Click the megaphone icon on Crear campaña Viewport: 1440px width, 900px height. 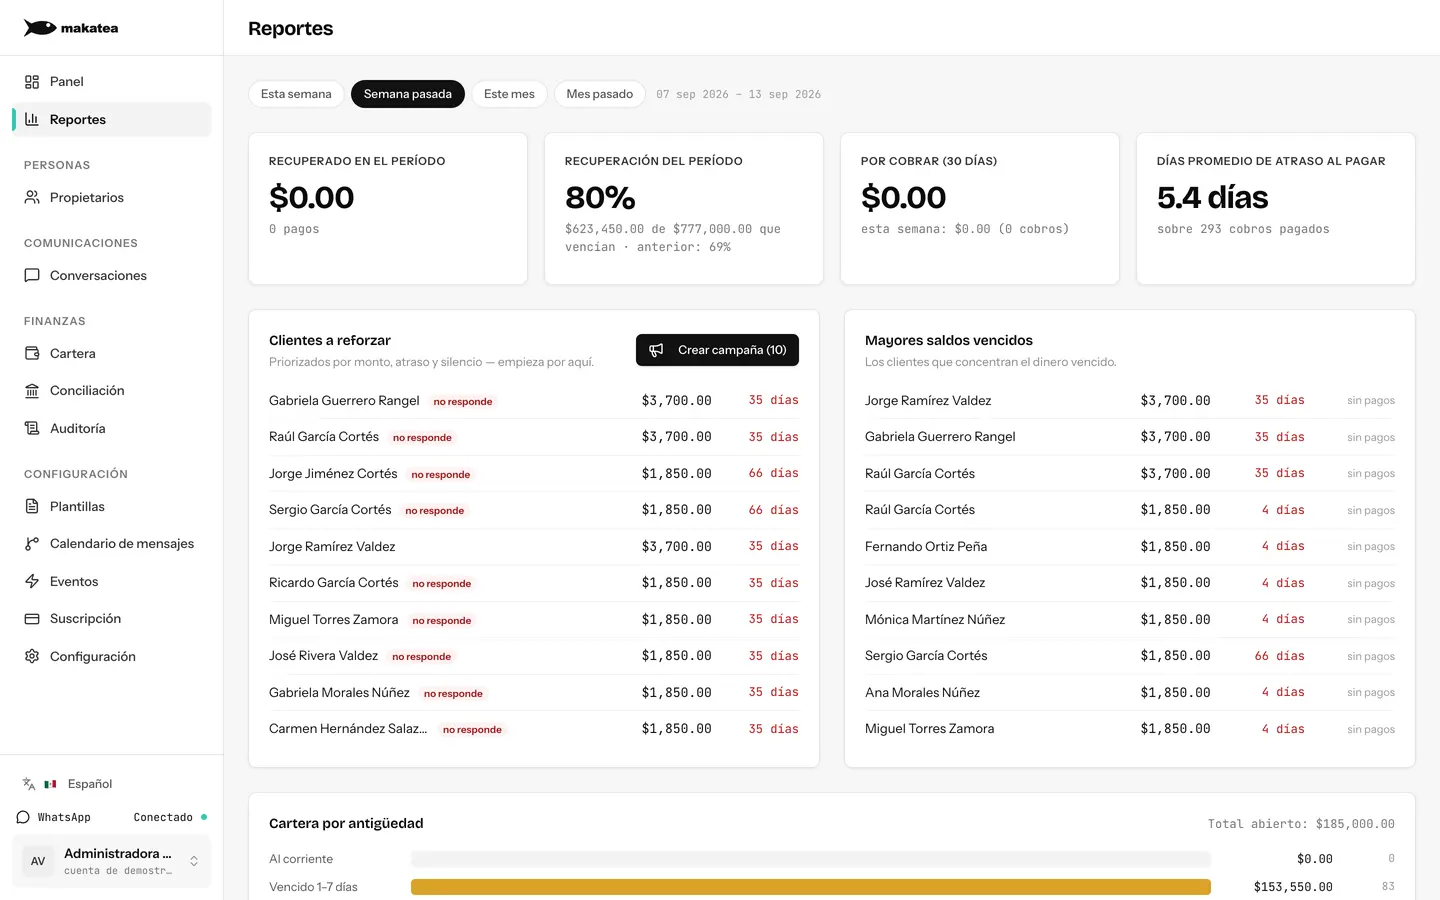[656, 350]
